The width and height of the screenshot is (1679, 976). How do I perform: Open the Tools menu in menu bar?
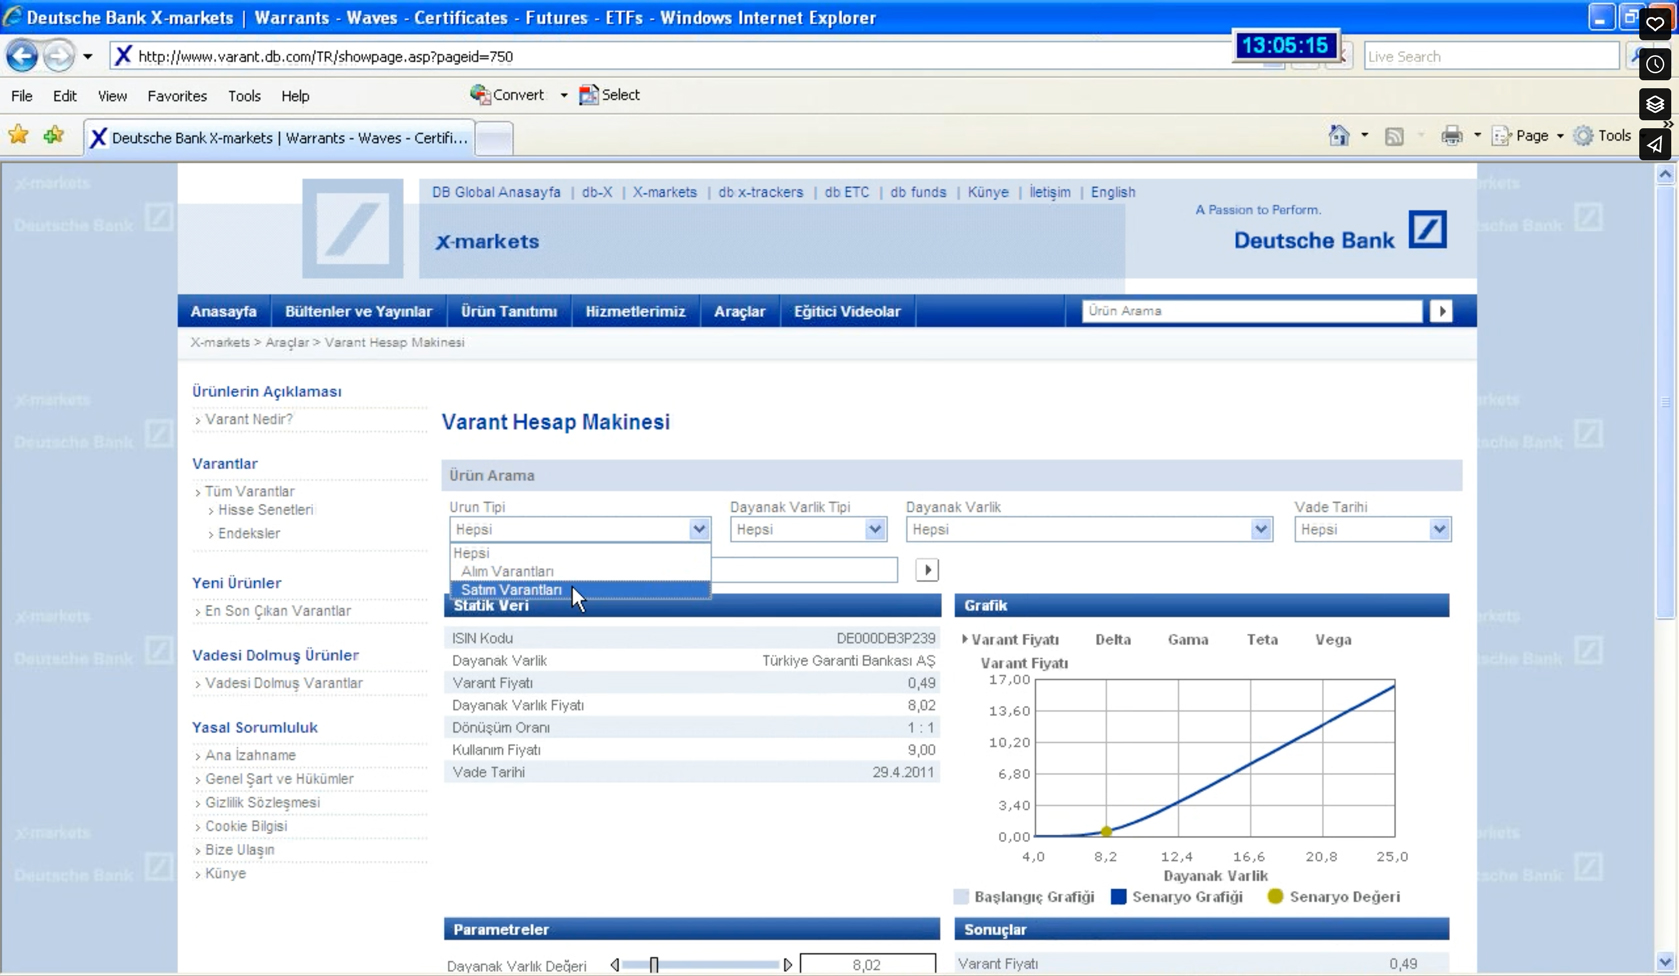[x=244, y=96]
